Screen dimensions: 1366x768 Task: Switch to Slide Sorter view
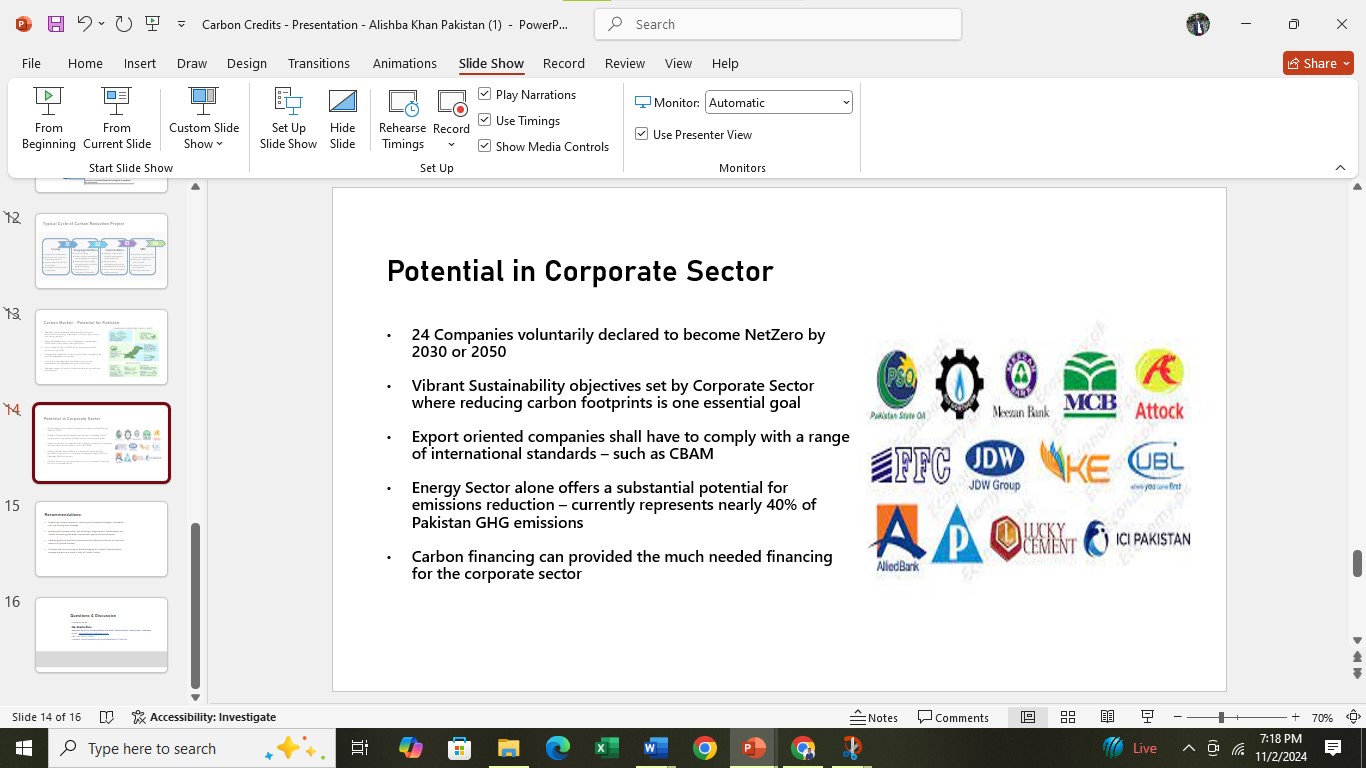coord(1068,717)
